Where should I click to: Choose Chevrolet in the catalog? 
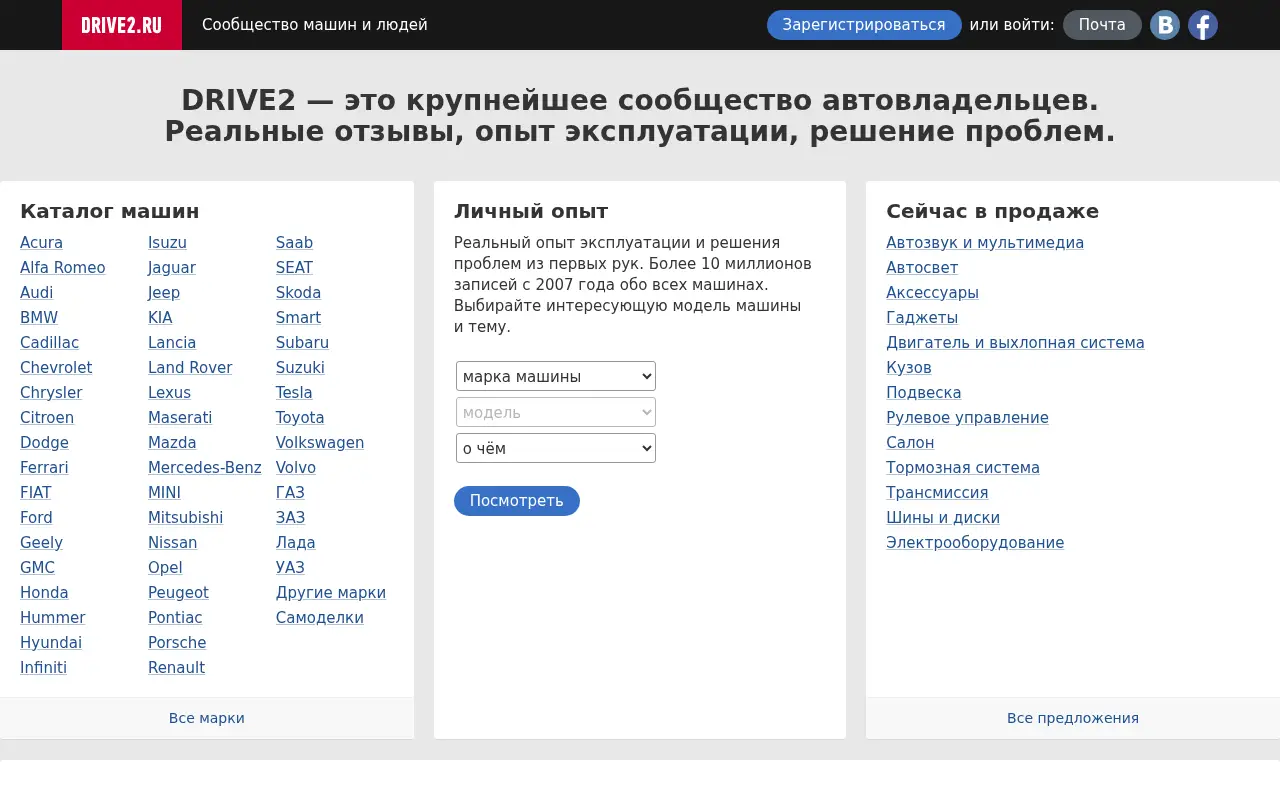pos(56,368)
